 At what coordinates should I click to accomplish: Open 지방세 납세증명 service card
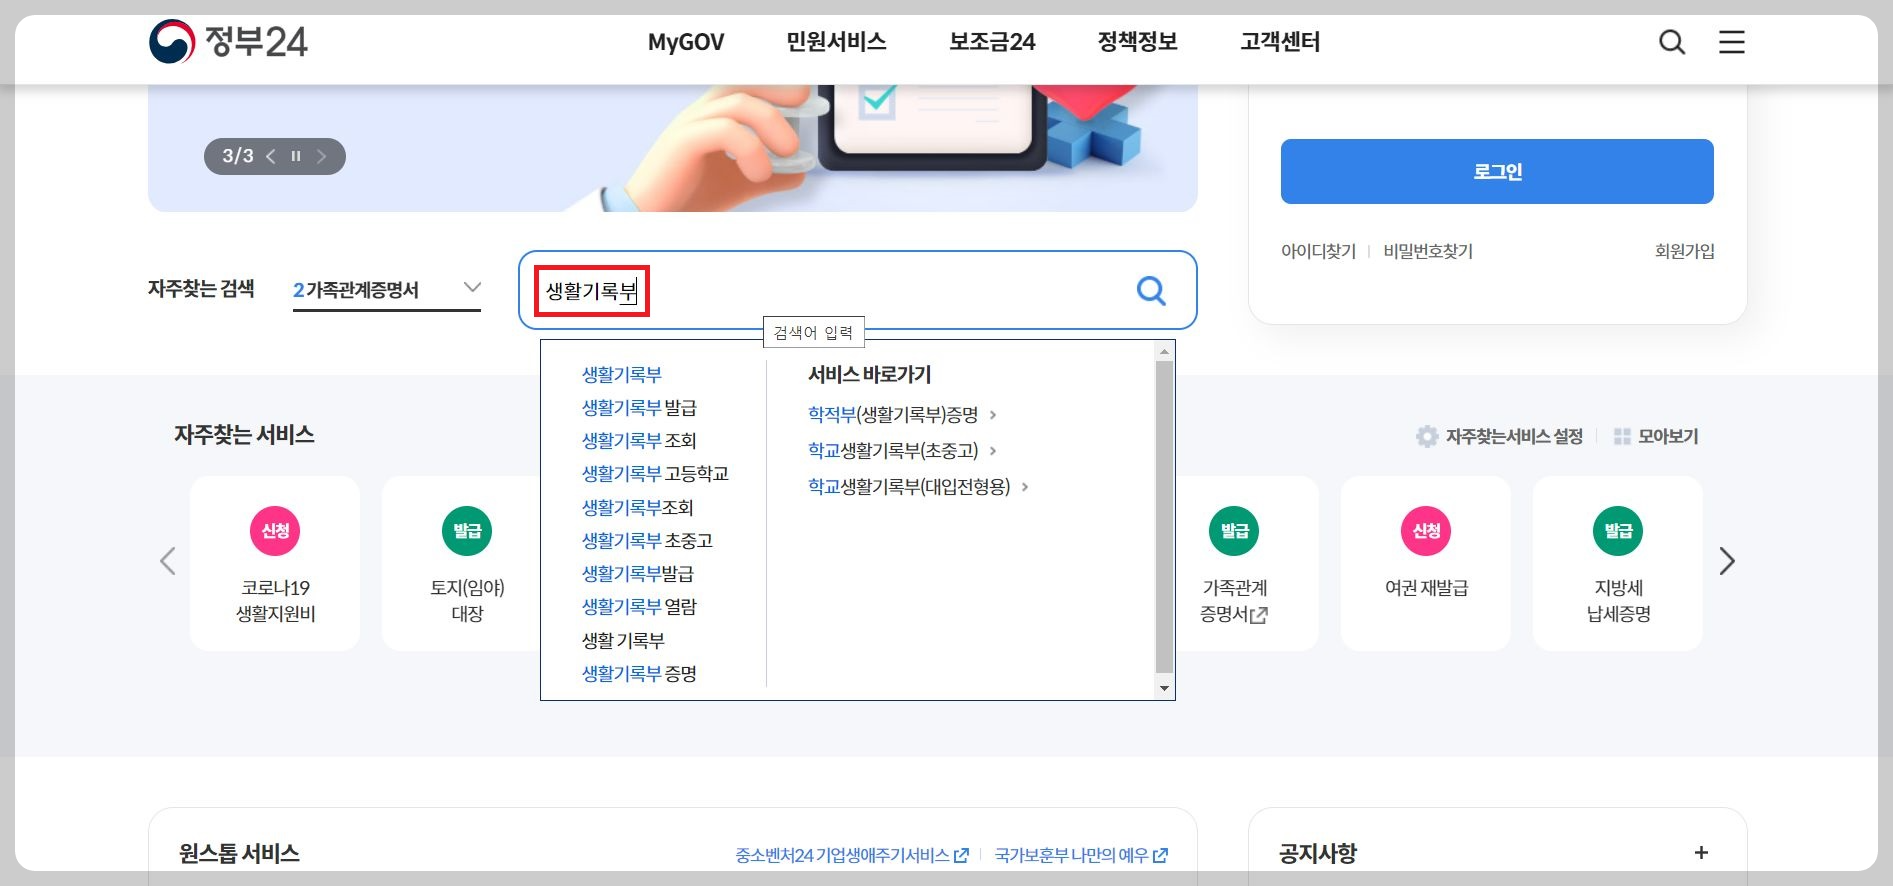(x=1618, y=563)
